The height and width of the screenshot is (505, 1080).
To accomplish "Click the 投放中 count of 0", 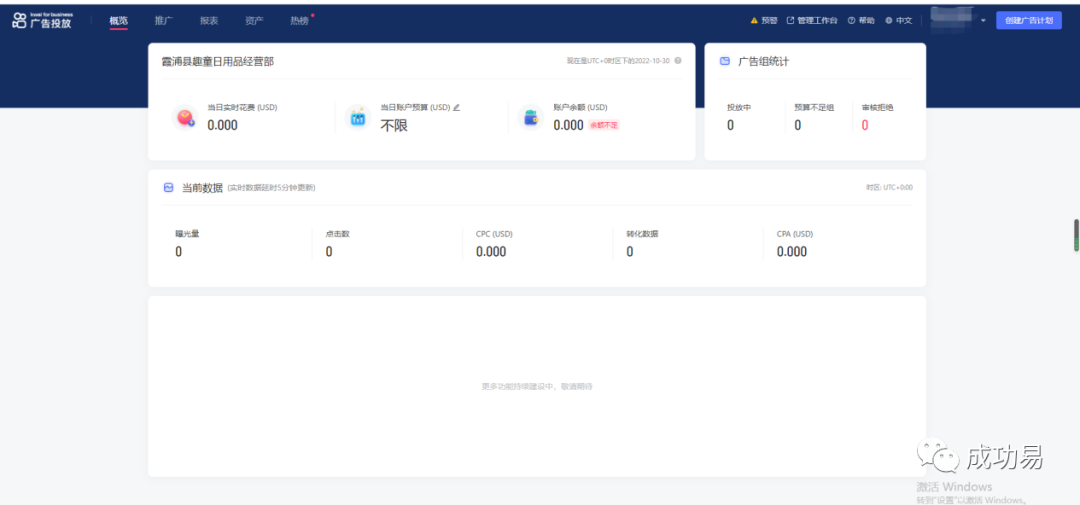I will tap(730, 125).
